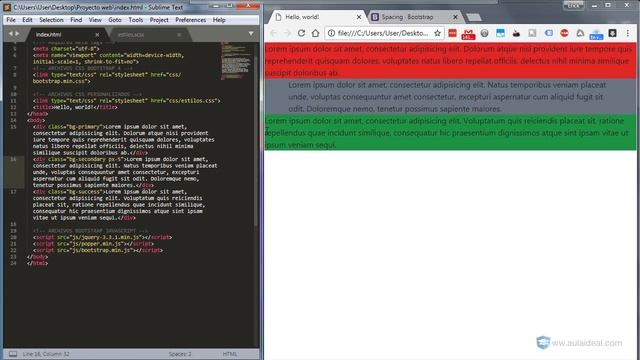View site information icon in address bar
640x360 pixels.
tap(331, 33)
